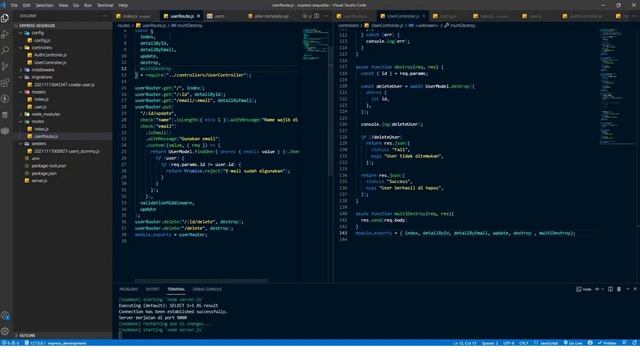
Task: Open the Extensions view
Action: coord(5,83)
